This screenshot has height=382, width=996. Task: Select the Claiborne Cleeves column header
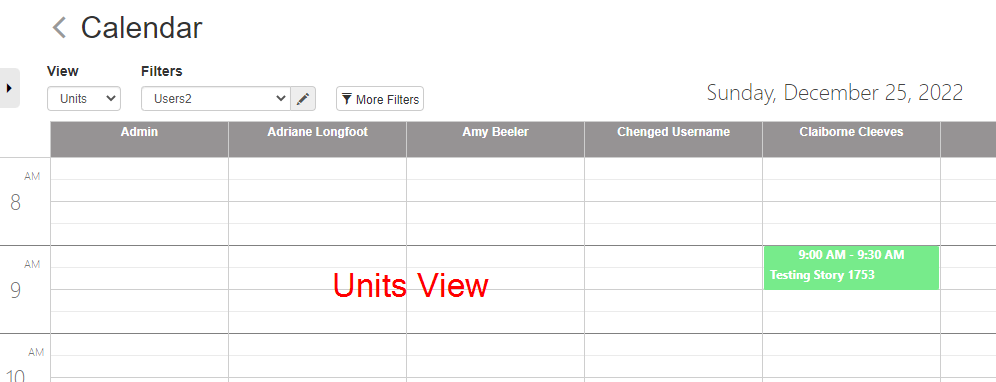[x=851, y=139]
